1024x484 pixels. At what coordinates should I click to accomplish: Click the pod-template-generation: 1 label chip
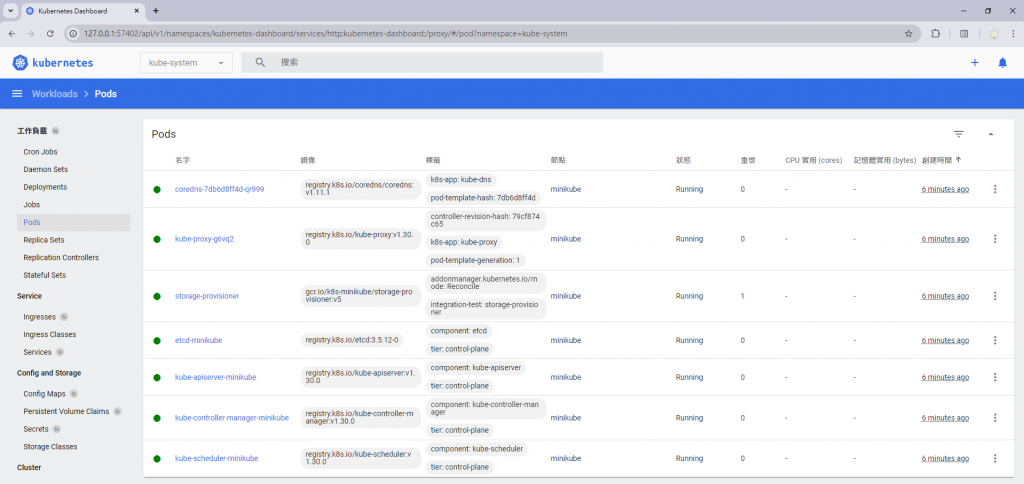click(475, 260)
